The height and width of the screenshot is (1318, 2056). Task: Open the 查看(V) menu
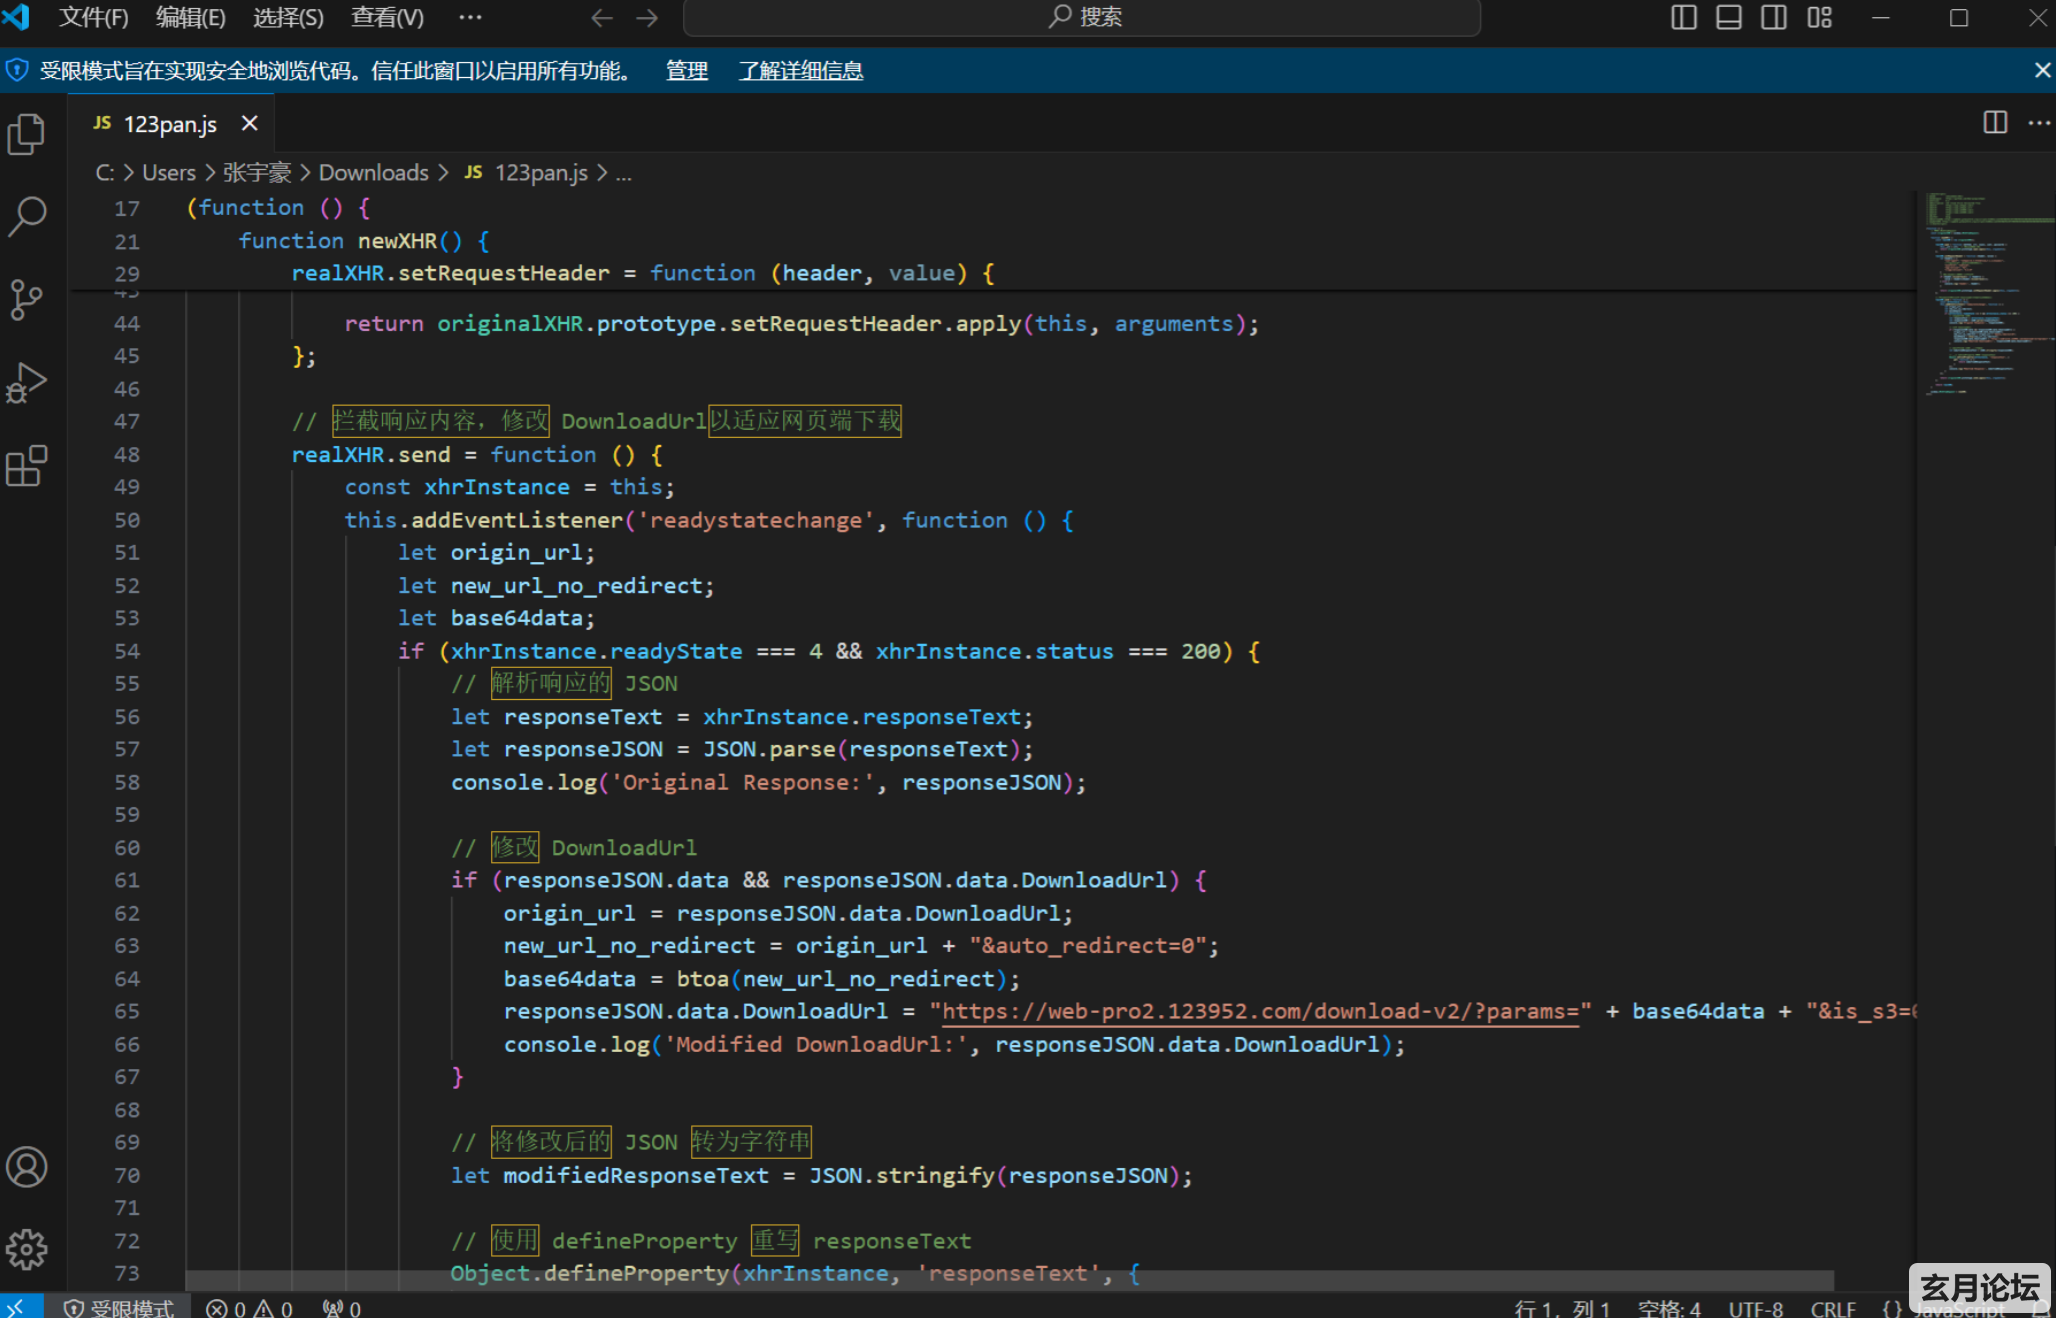tap(388, 17)
